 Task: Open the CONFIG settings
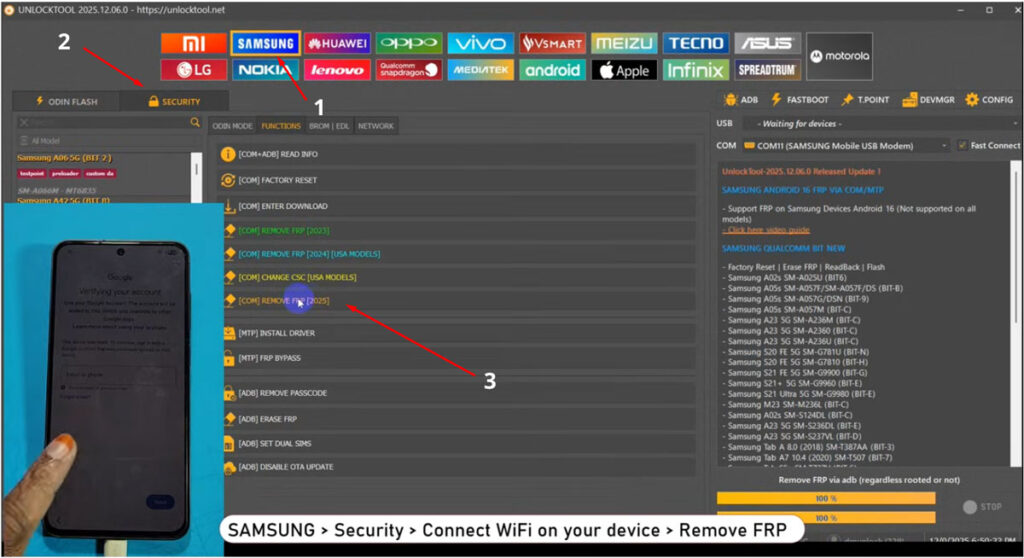pos(989,100)
